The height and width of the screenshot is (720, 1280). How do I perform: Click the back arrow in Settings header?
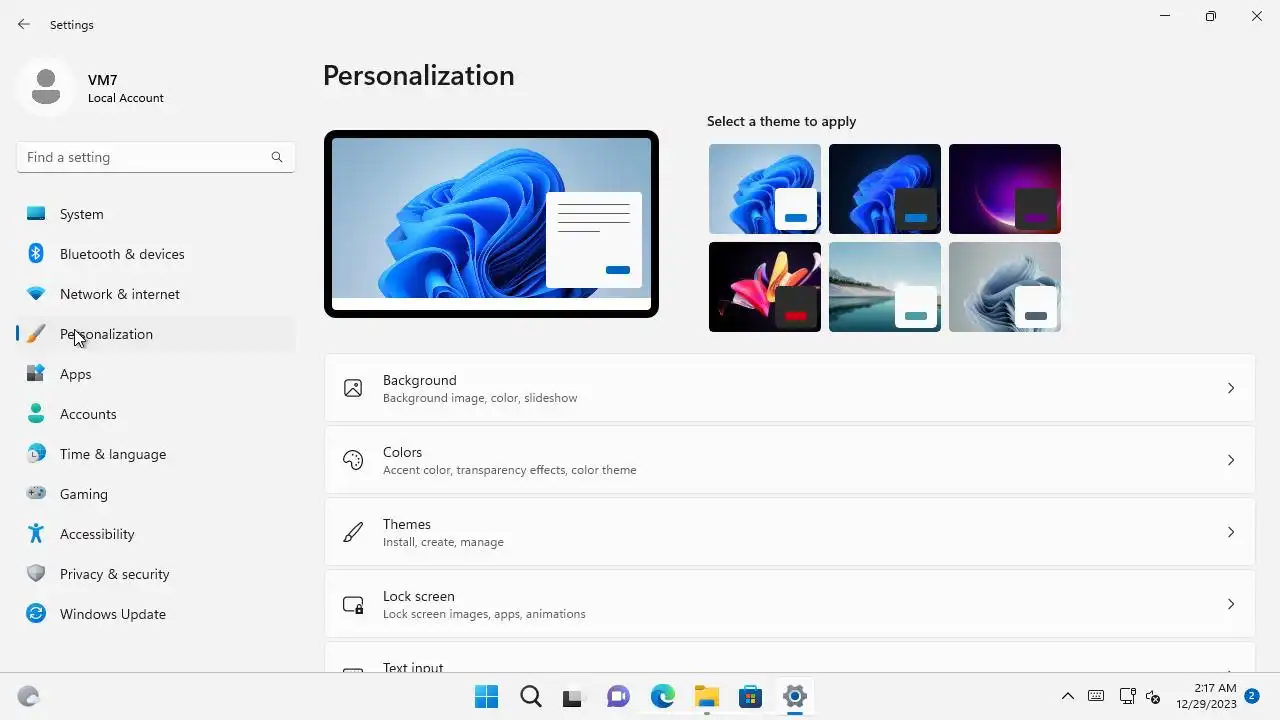coord(24,24)
